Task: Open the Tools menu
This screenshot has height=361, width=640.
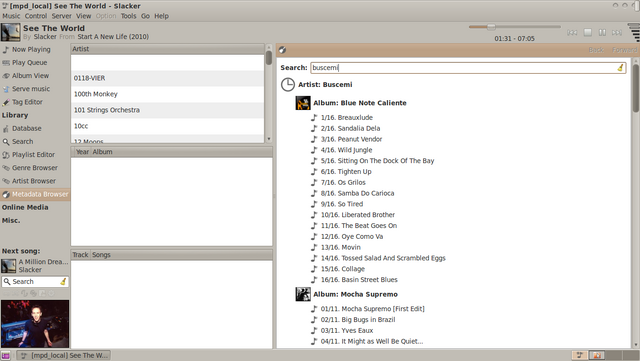Action: [128, 16]
